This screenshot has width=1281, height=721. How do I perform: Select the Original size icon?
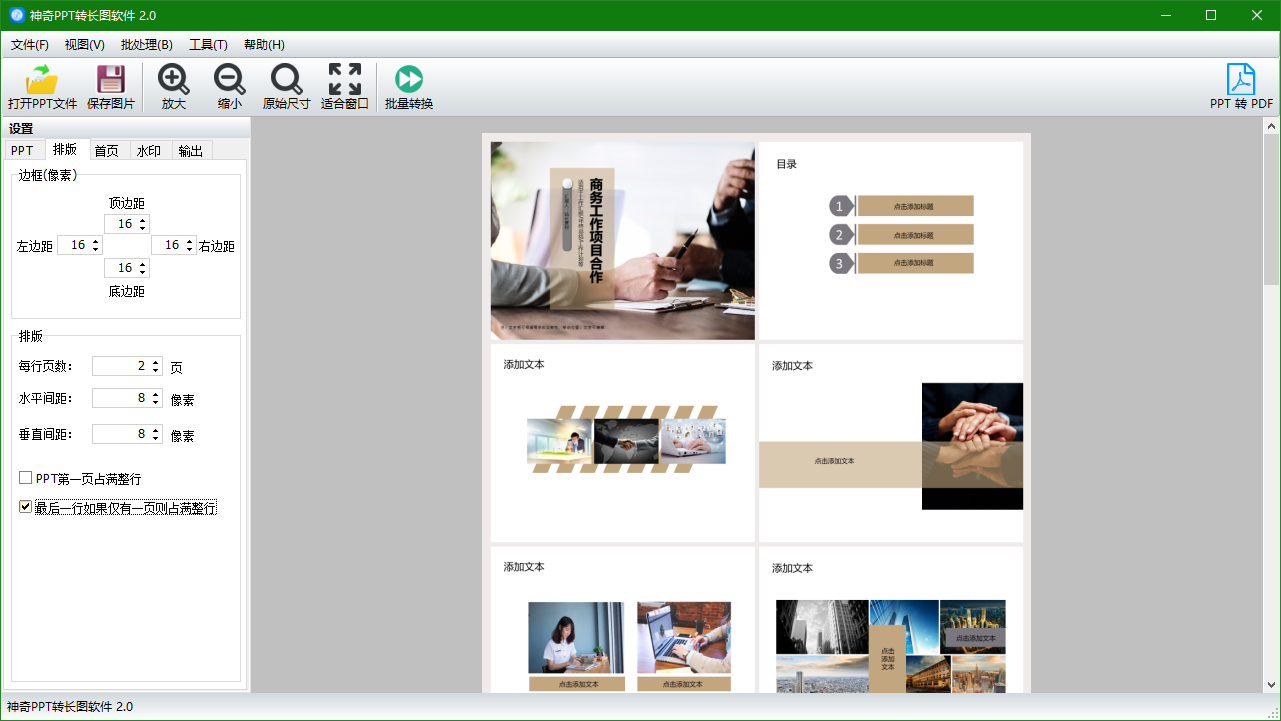pyautogui.click(x=286, y=80)
